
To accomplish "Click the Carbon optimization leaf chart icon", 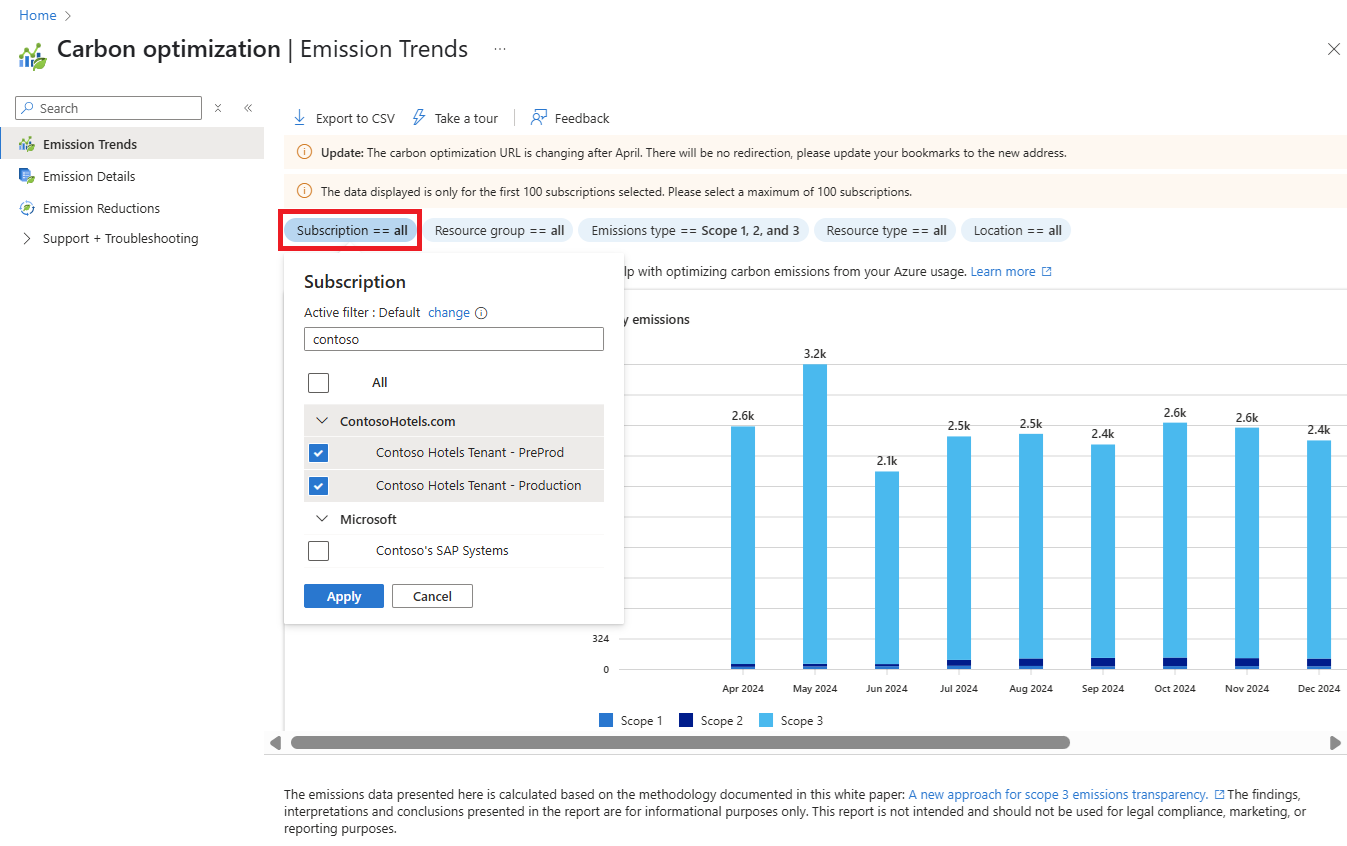I will pos(33,56).
